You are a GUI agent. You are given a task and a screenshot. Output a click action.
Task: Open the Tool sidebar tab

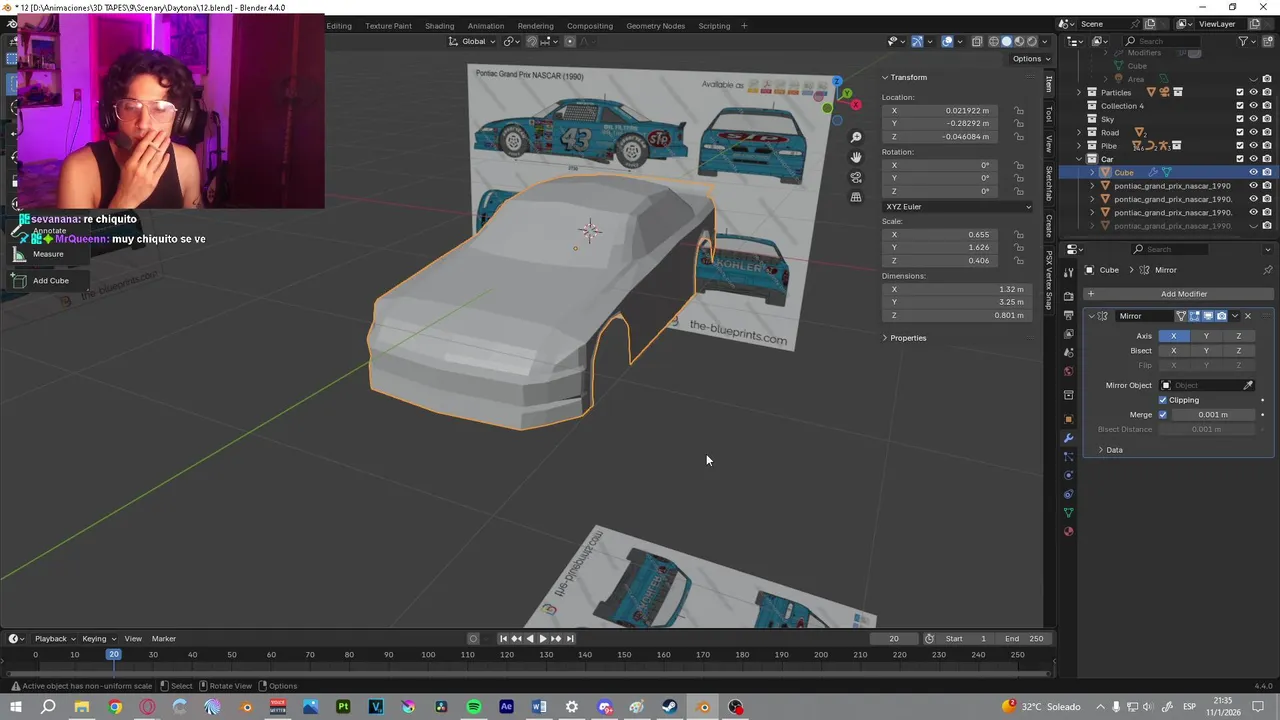click(1049, 114)
